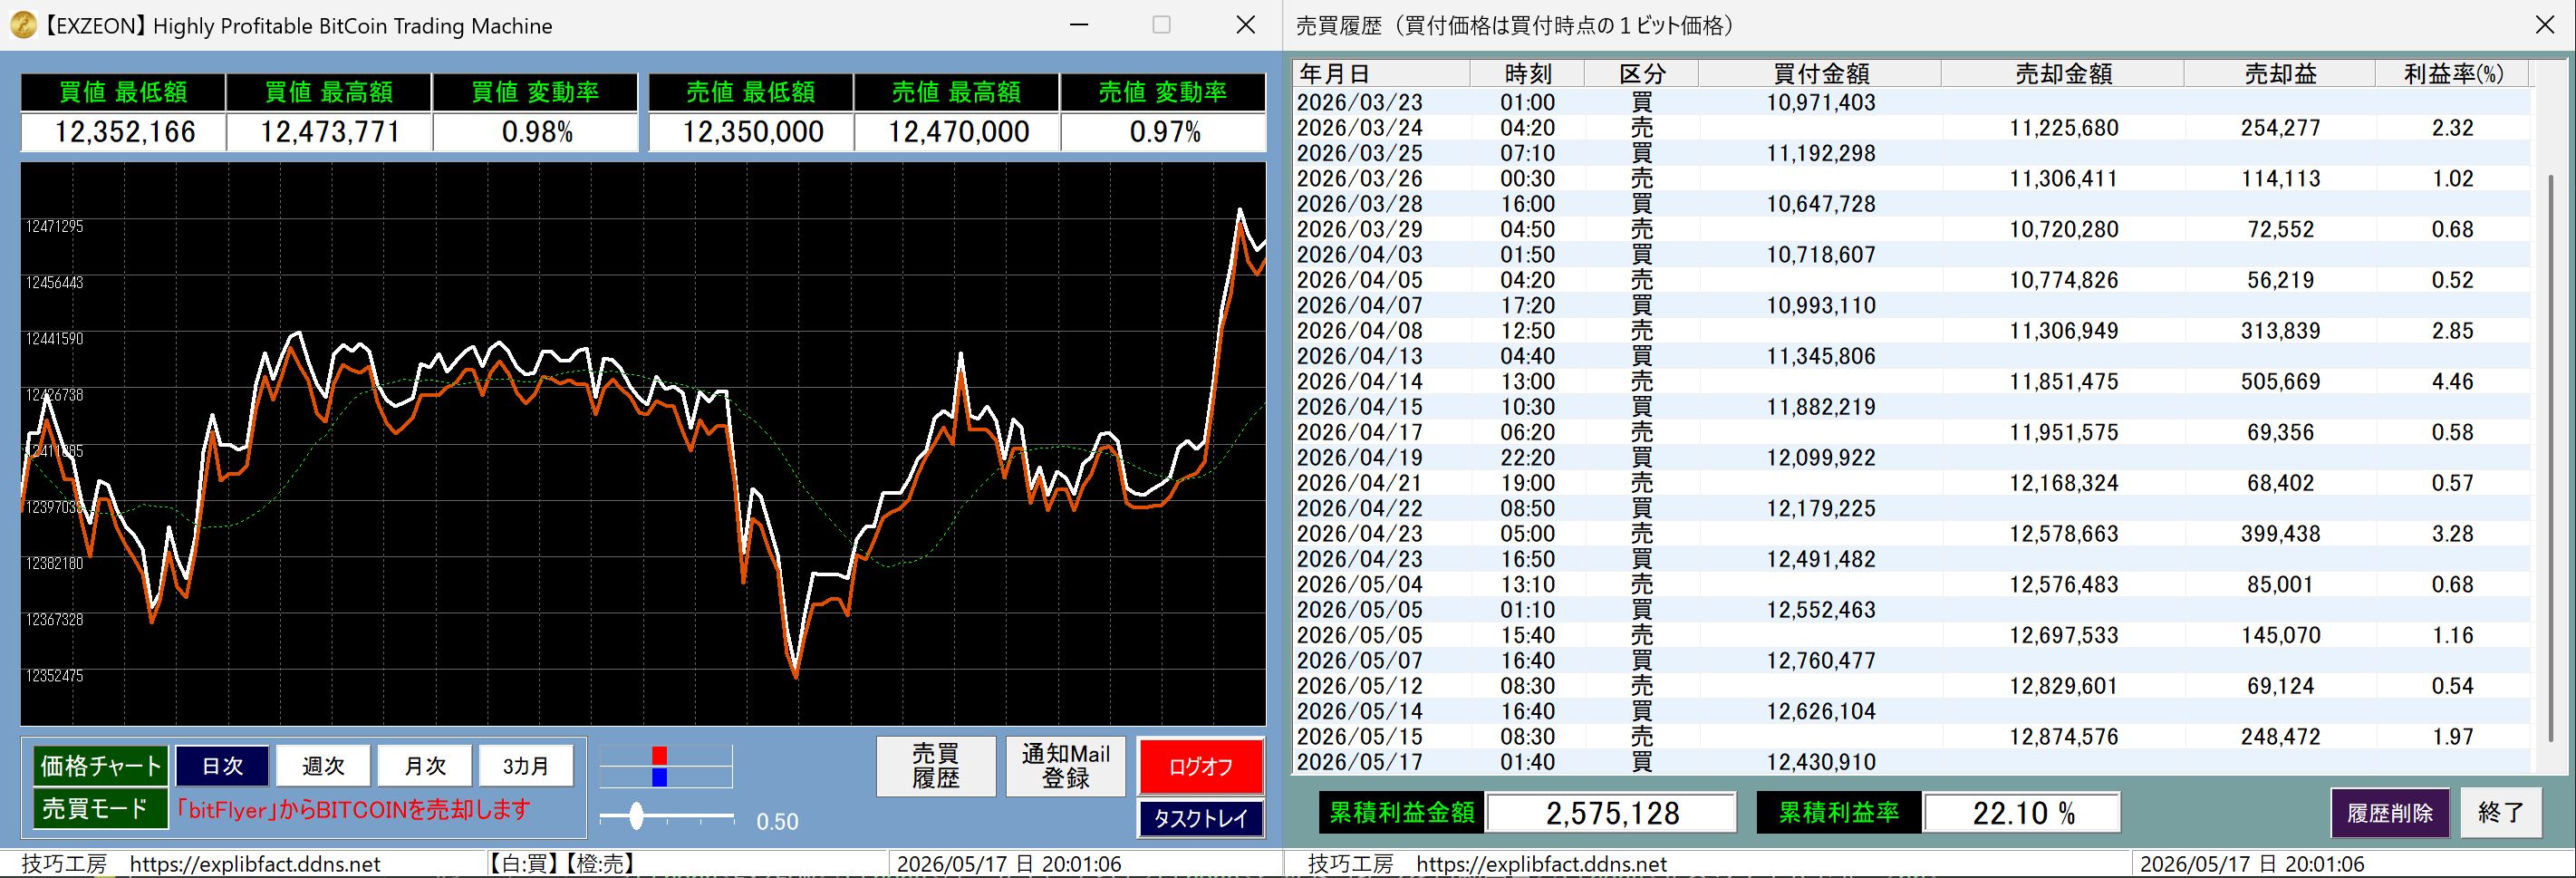Switch chart to 月次 monthly view
Screen dimensions: 2576x878
pyautogui.click(x=425, y=766)
